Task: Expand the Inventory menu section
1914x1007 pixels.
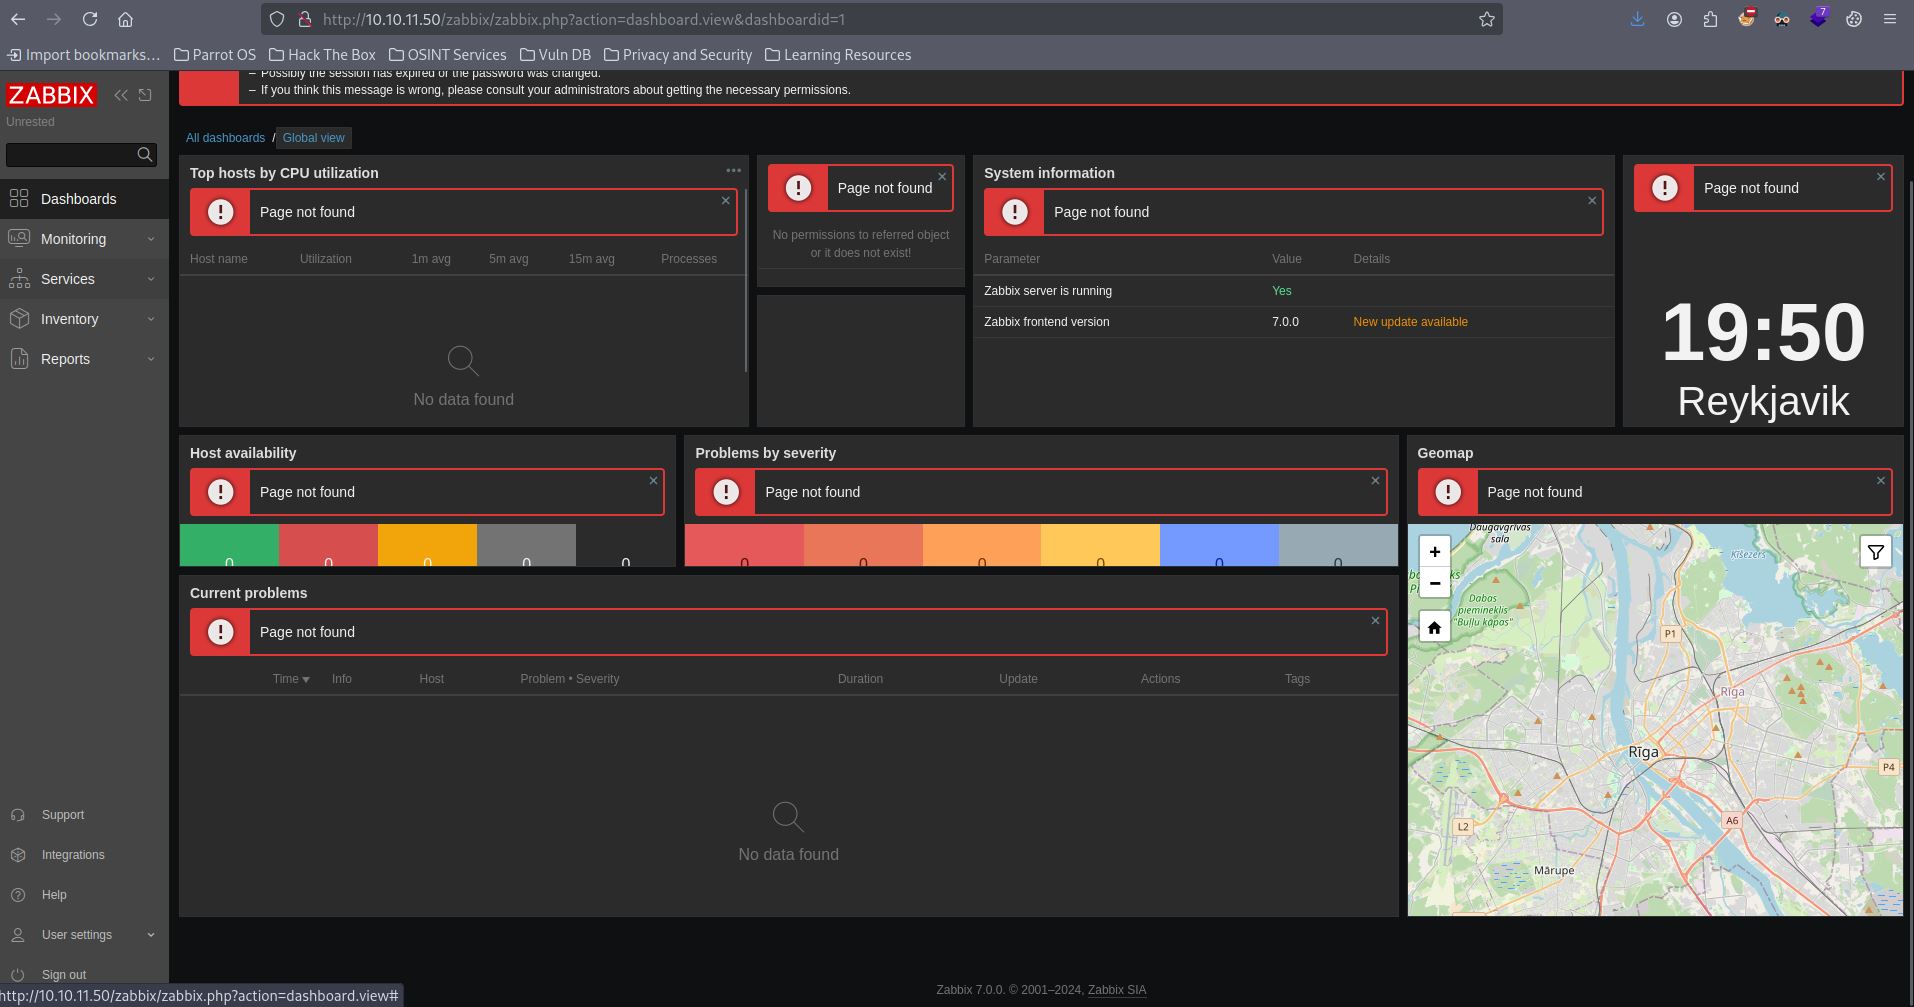Action: pyautogui.click(x=84, y=319)
